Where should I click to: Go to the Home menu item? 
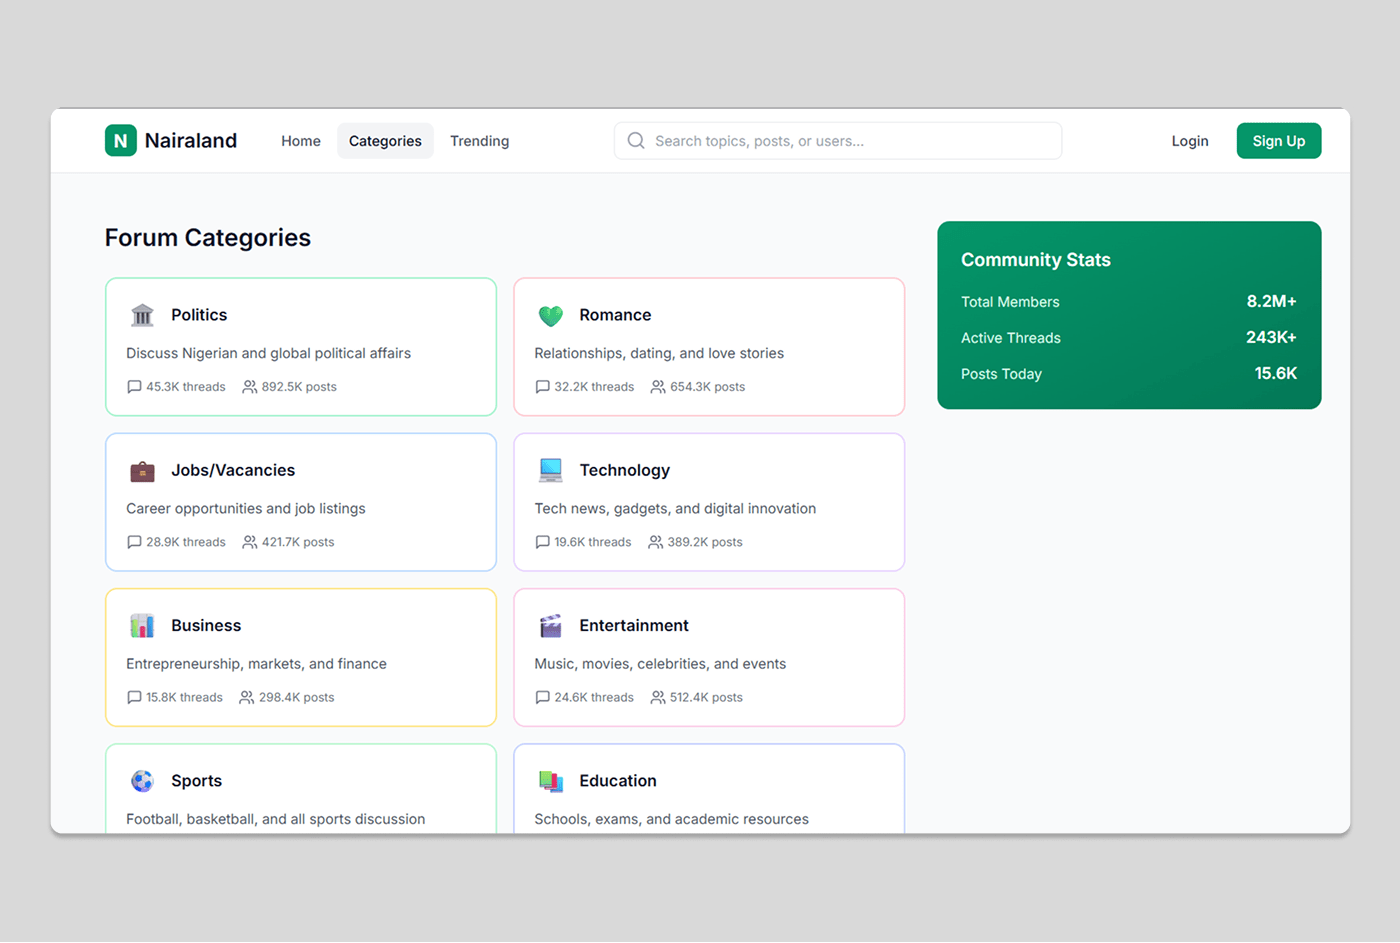pyautogui.click(x=300, y=141)
